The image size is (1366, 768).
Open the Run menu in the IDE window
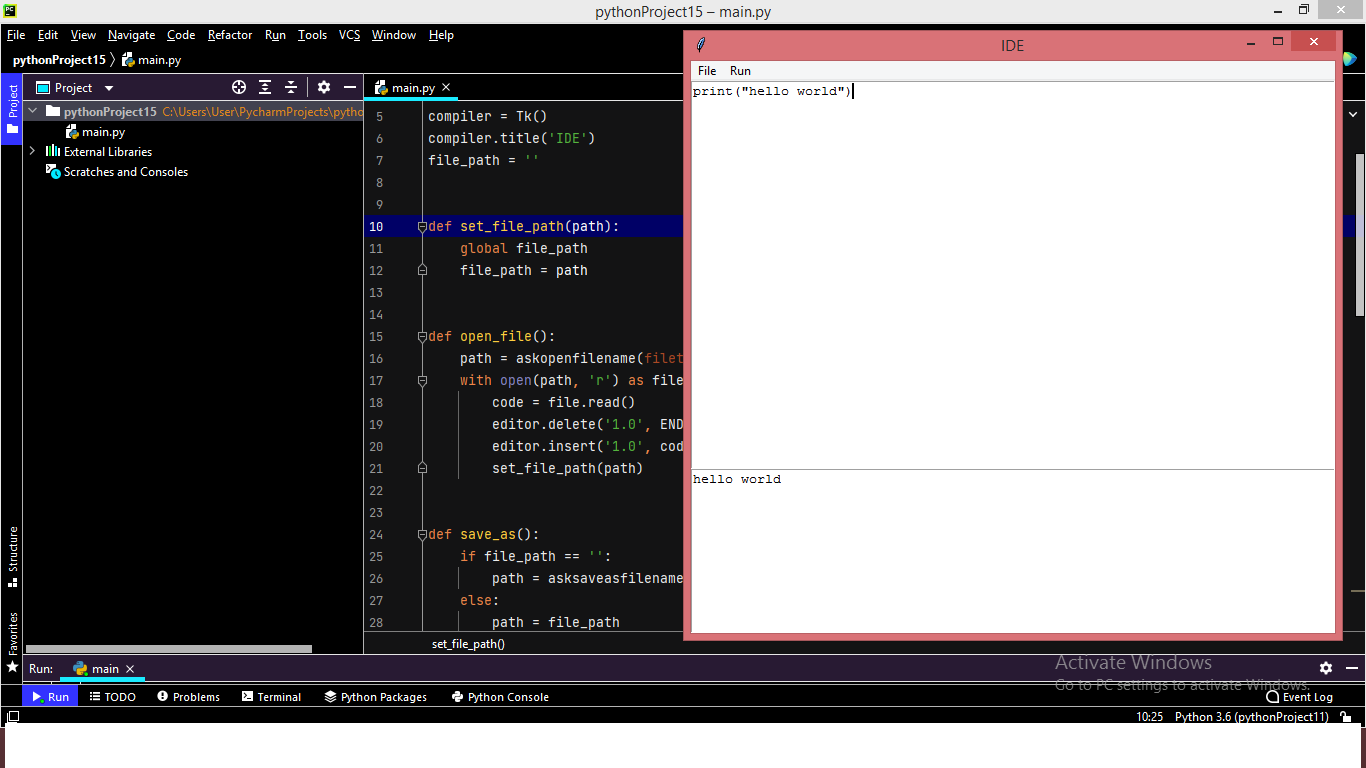tap(740, 71)
